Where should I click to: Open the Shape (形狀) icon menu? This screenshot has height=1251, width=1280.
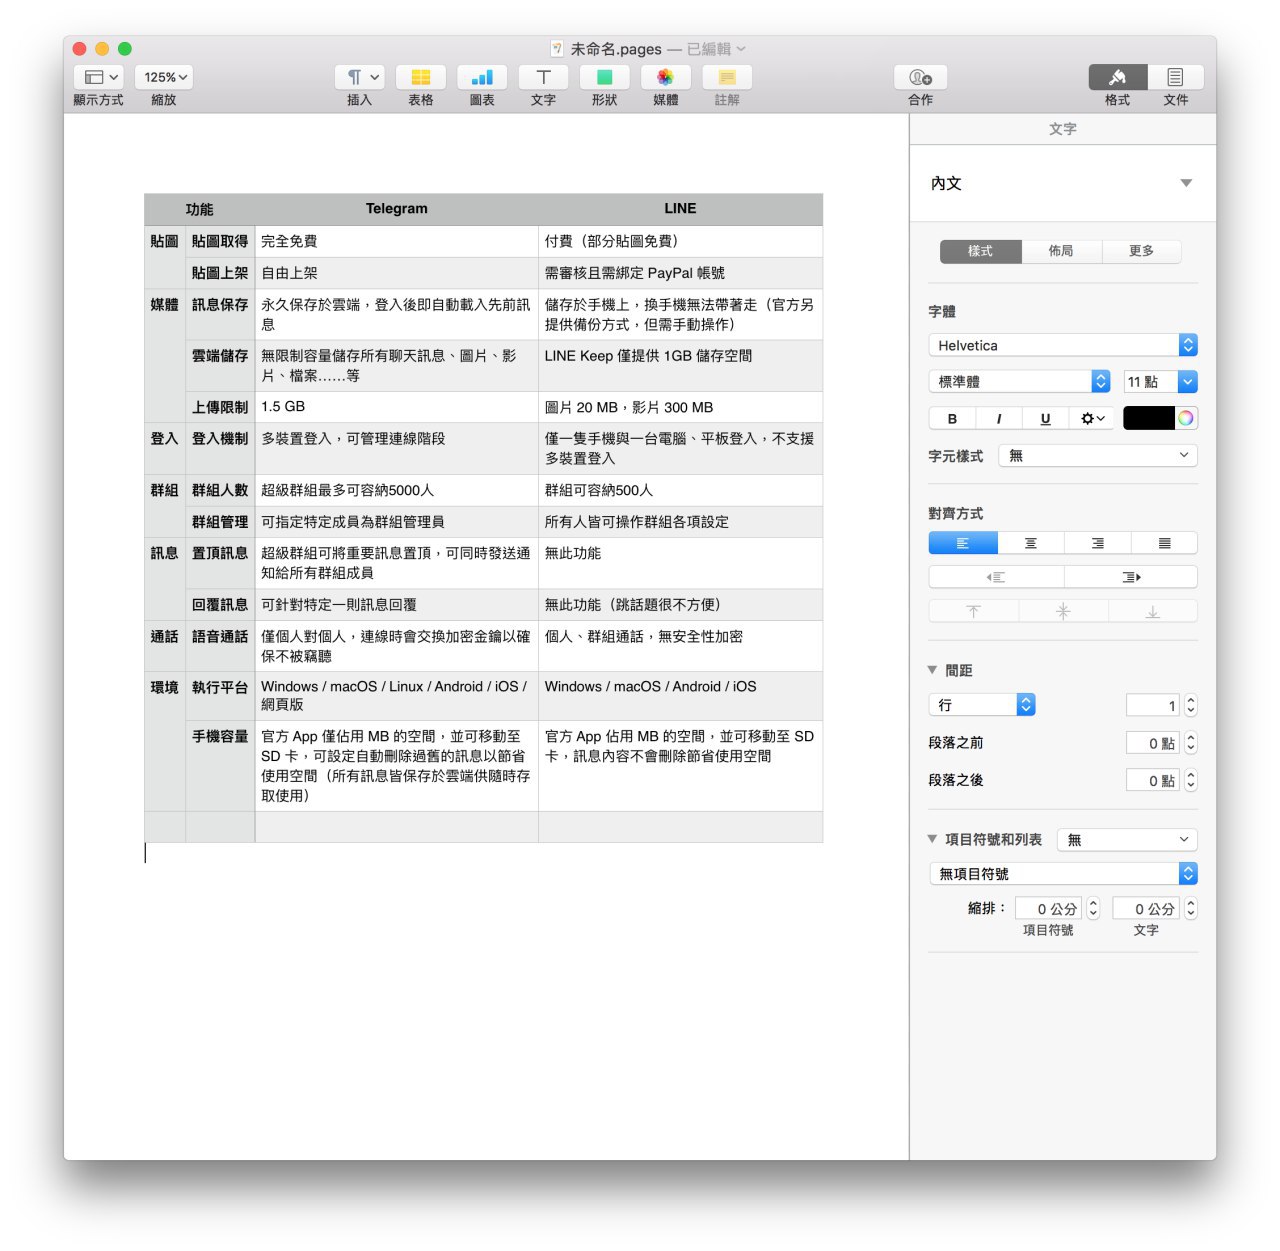point(604,78)
